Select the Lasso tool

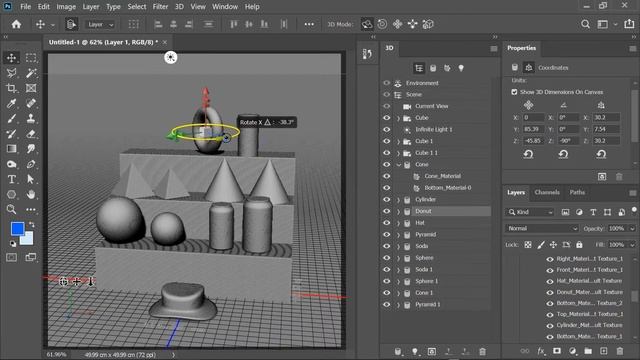pos(11,73)
